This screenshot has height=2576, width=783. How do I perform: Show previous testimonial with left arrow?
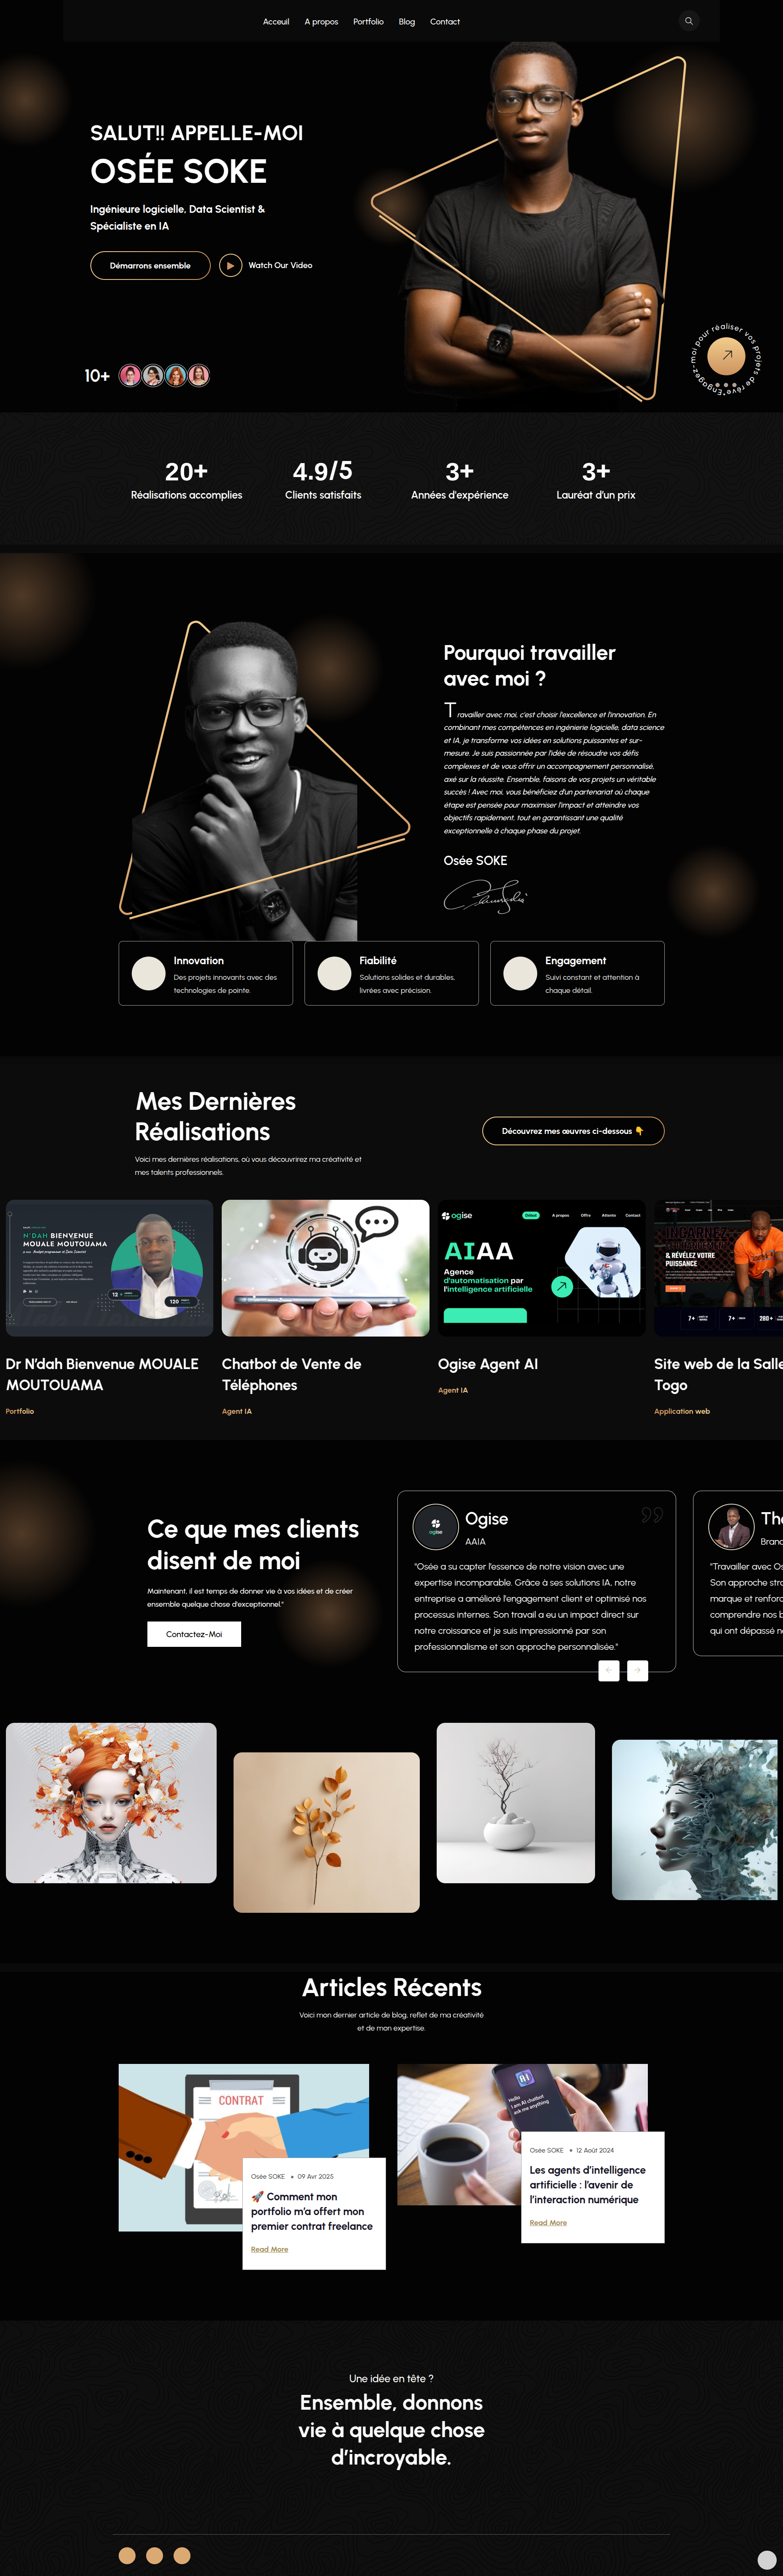pyautogui.click(x=608, y=1670)
